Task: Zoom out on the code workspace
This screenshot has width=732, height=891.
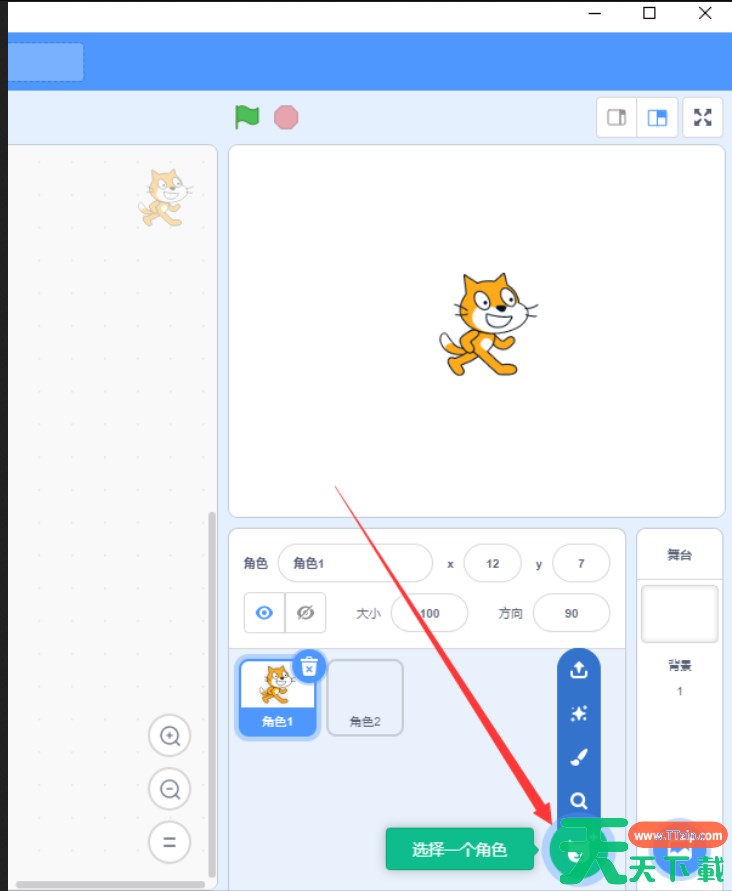Action: coord(170,790)
